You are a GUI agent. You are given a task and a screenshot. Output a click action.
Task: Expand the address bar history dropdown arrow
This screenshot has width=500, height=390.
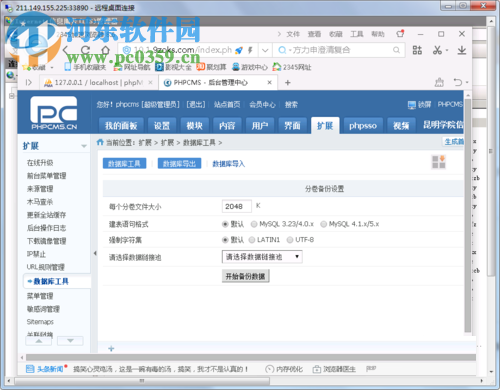(x=265, y=50)
